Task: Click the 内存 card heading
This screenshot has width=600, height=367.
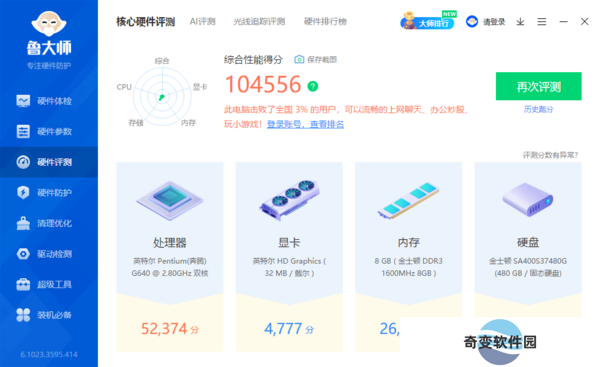Action: (409, 242)
